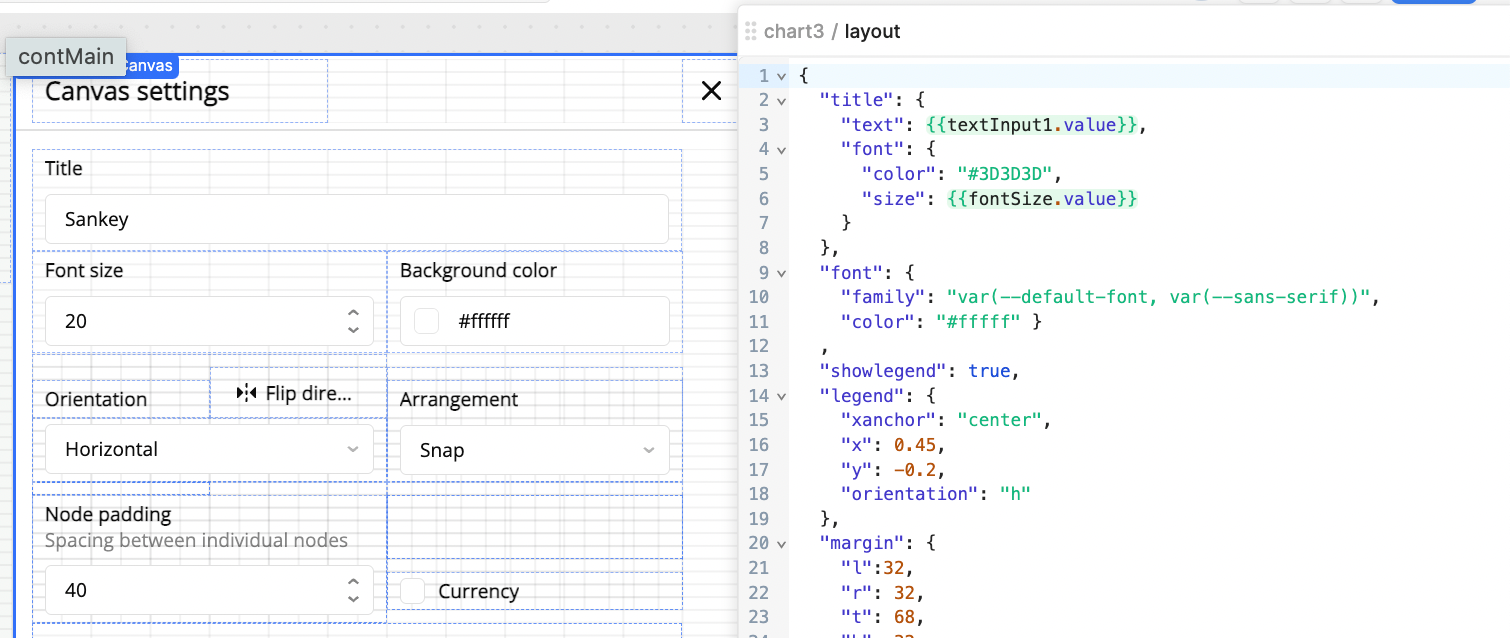
Task: Click the Font size stepper arrows
Action: click(353, 321)
